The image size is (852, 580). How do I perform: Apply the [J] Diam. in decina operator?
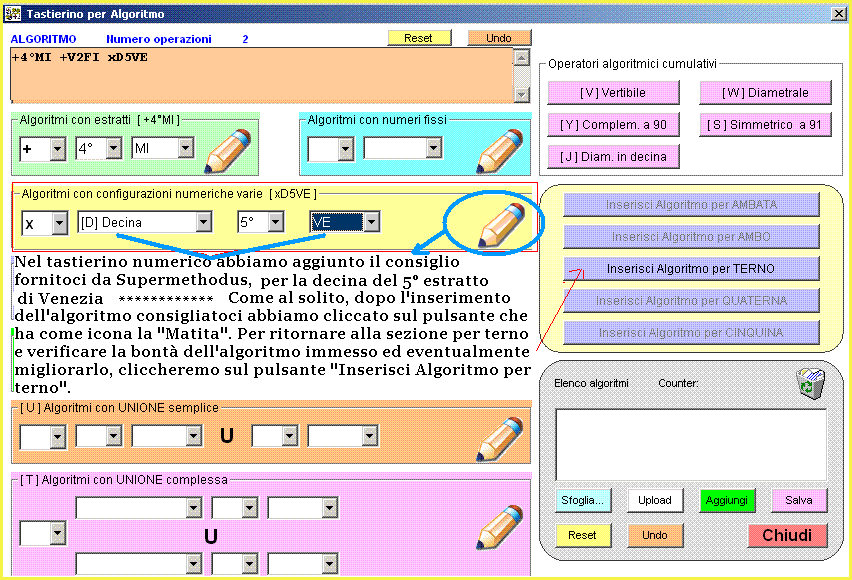[613, 157]
